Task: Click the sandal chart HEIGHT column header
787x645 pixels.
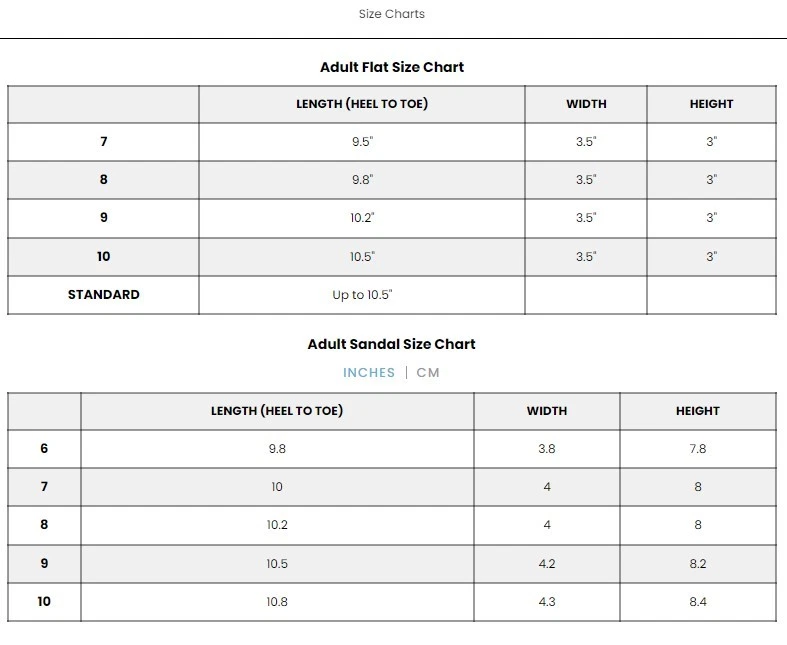Action: point(697,411)
